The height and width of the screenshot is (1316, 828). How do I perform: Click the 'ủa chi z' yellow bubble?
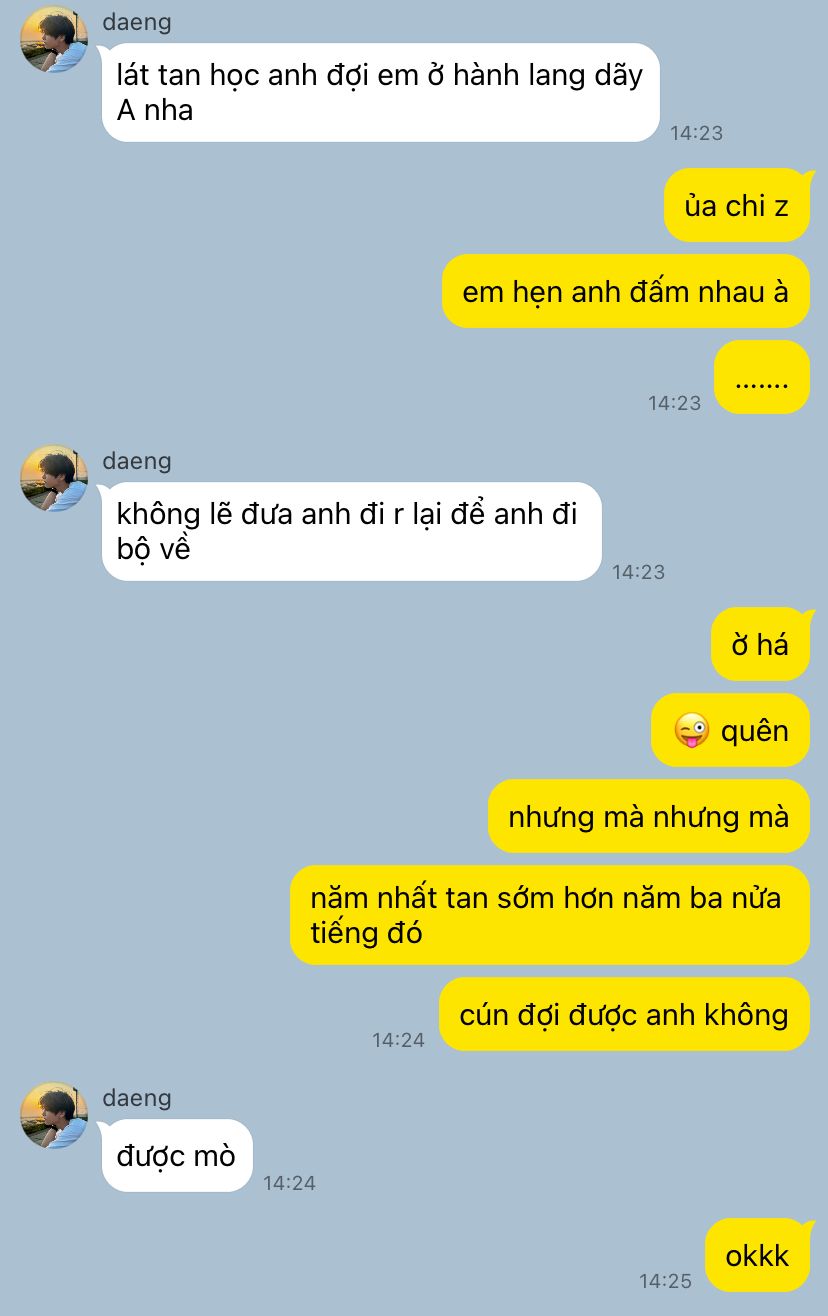(x=737, y=205)
